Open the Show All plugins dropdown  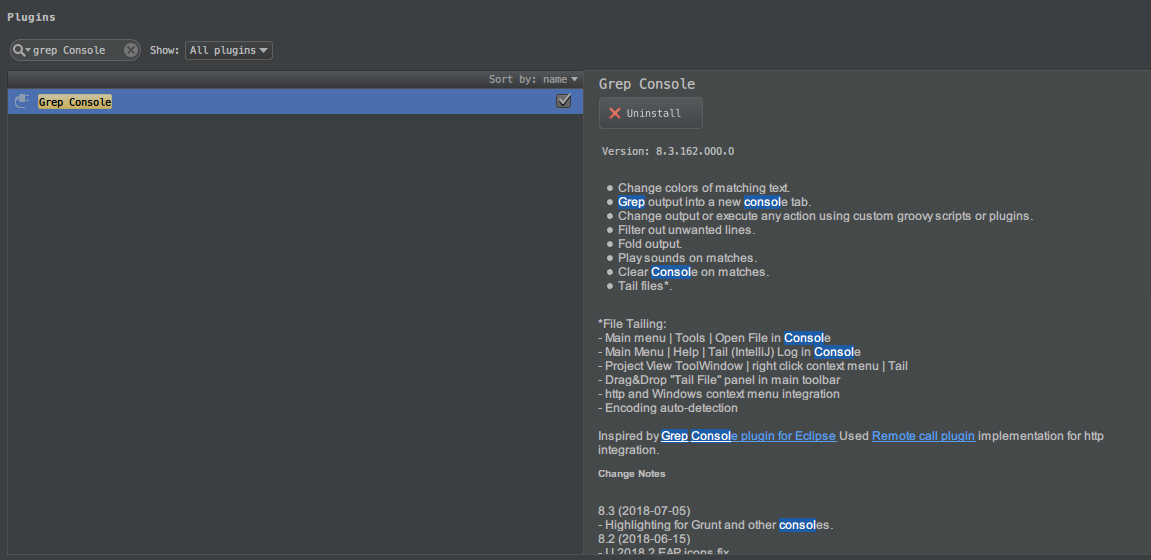point(228,50)
